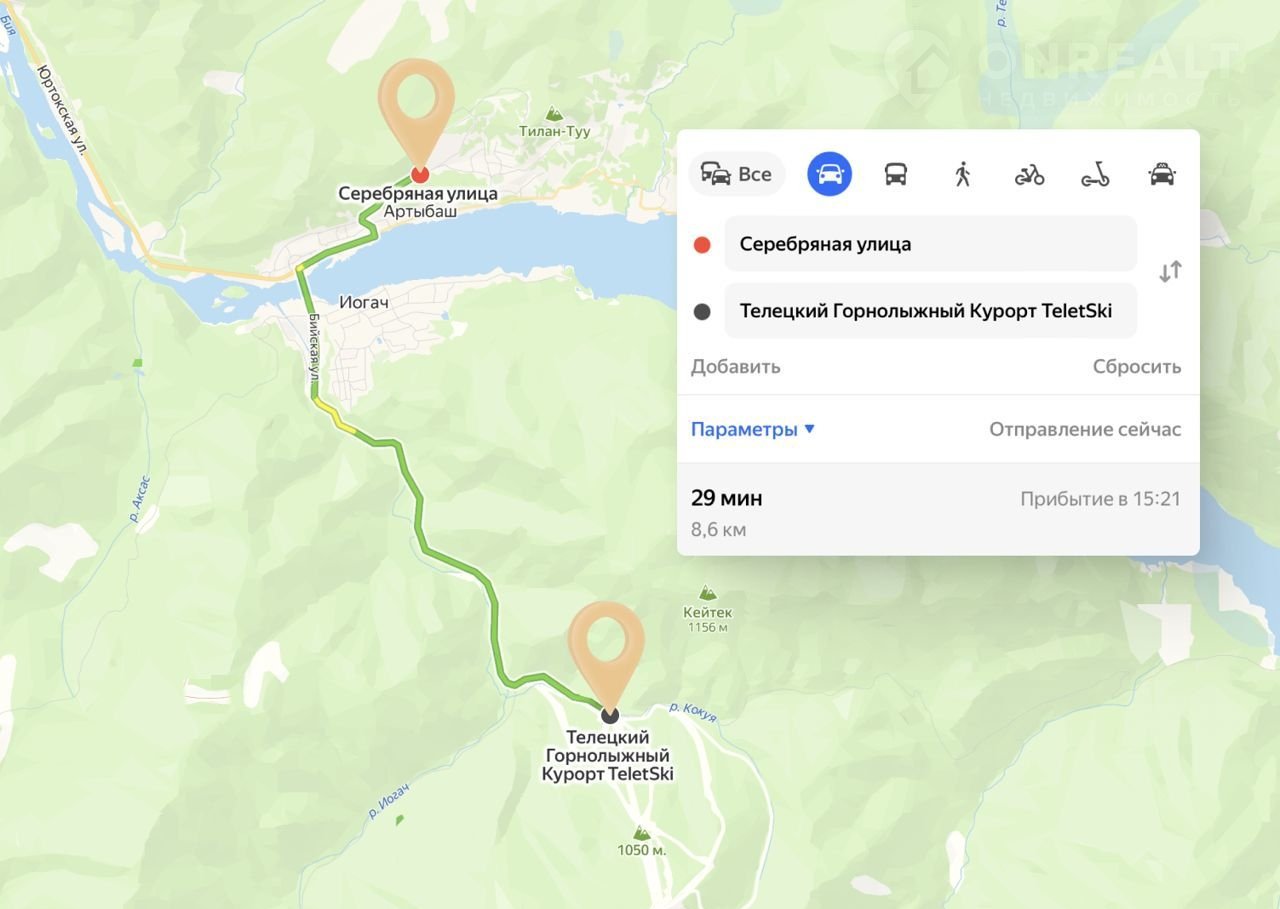Choose the walking route icon
This screenshot has height=909, width=1280.
[962, 174]
